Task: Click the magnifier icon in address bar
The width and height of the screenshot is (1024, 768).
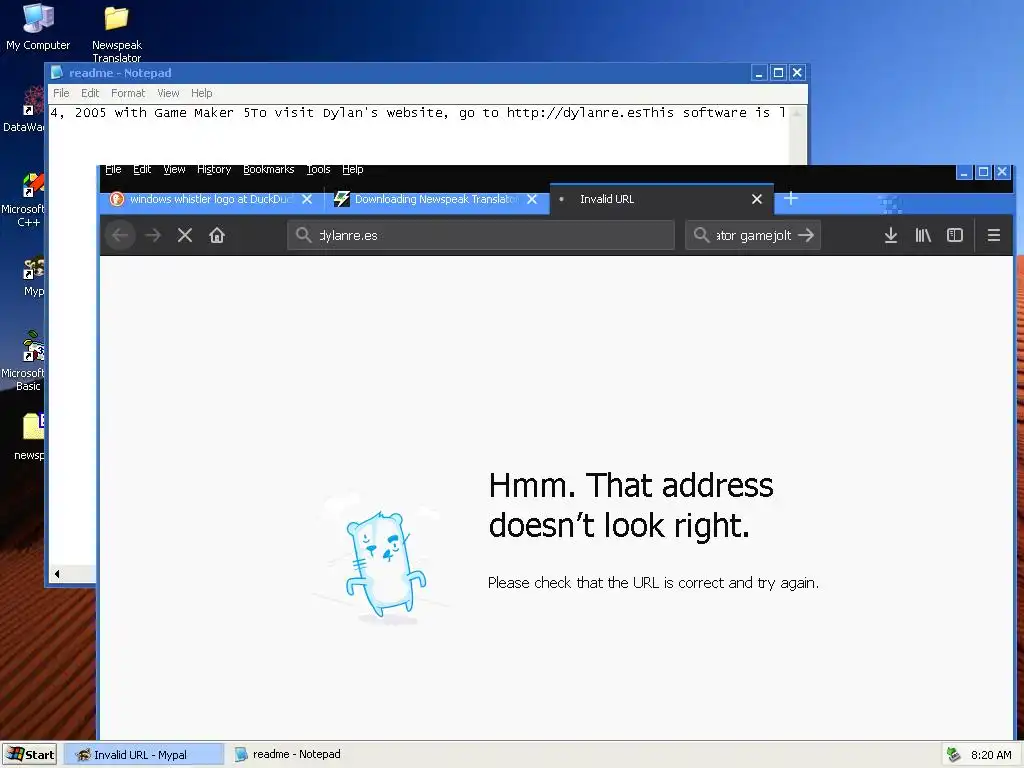Action: (x=303, y=235)
